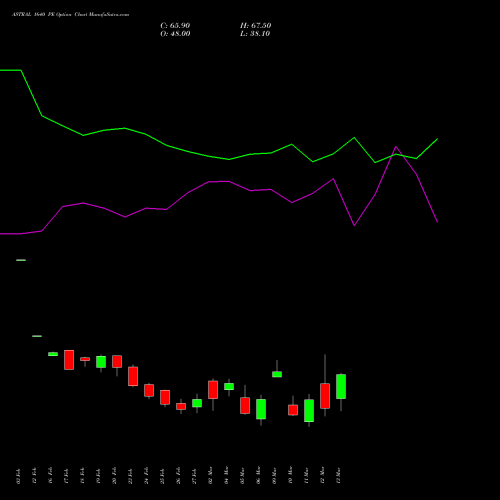Click the green candle above 09 Mar
The height and width of the screenshot is (500, 500).
pyautogui.click(x=277, y=374)
